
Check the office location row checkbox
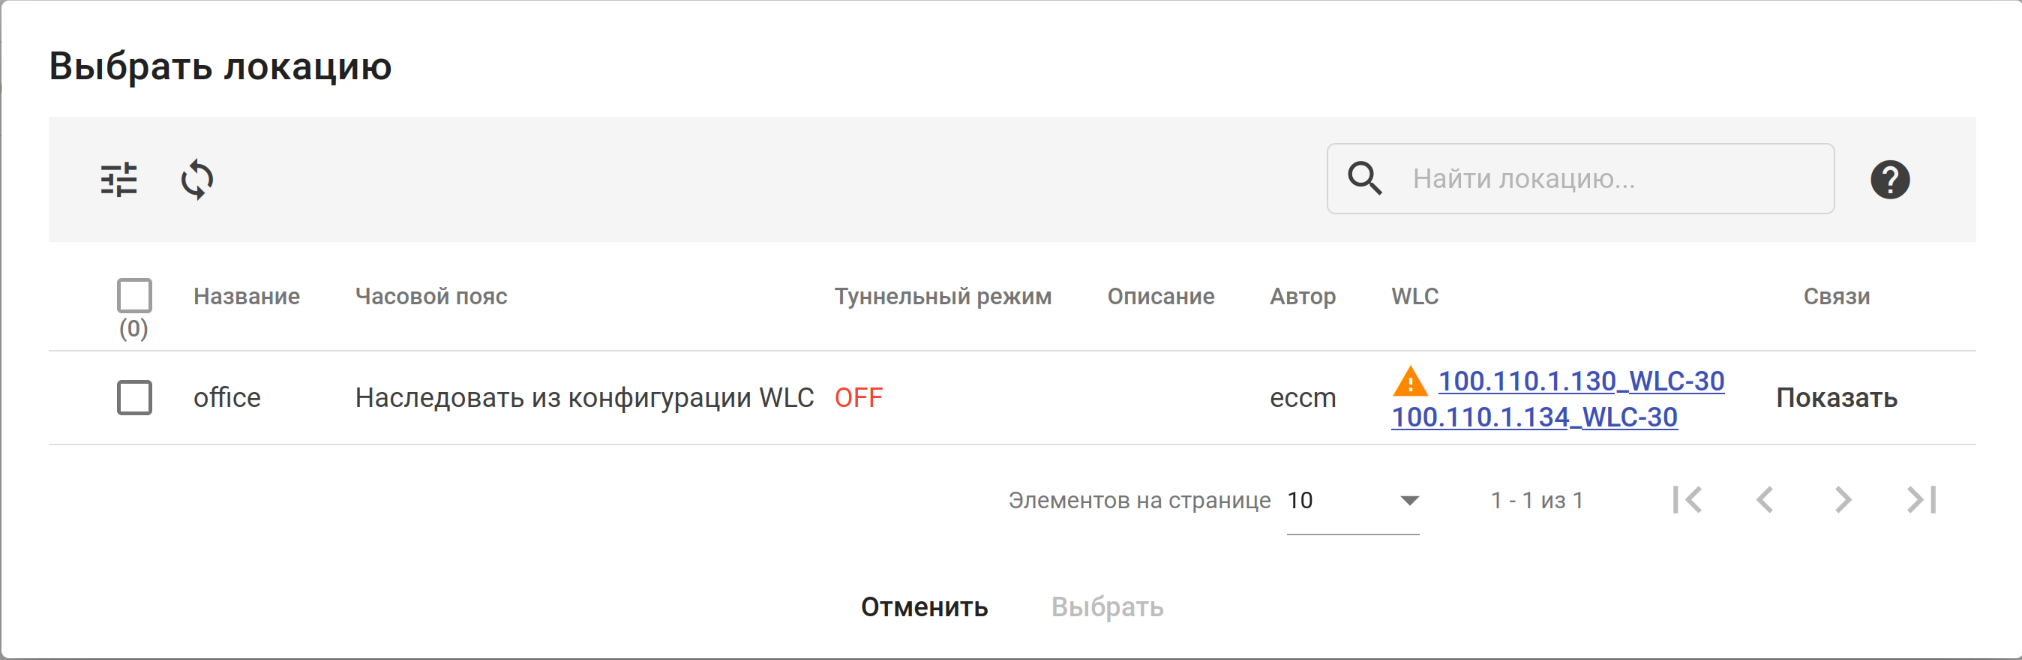135,398
